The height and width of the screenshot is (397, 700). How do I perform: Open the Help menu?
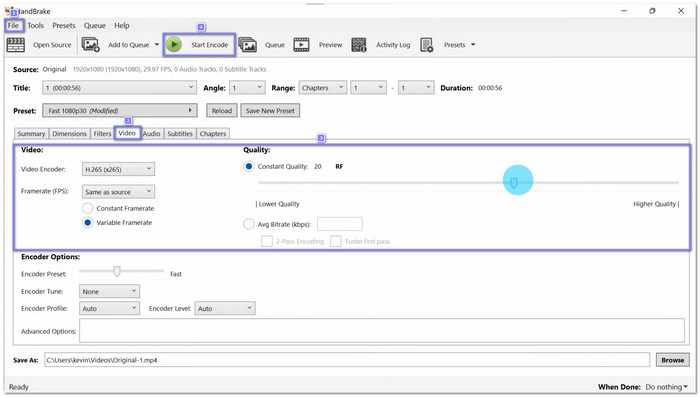[x=121, y=25]
